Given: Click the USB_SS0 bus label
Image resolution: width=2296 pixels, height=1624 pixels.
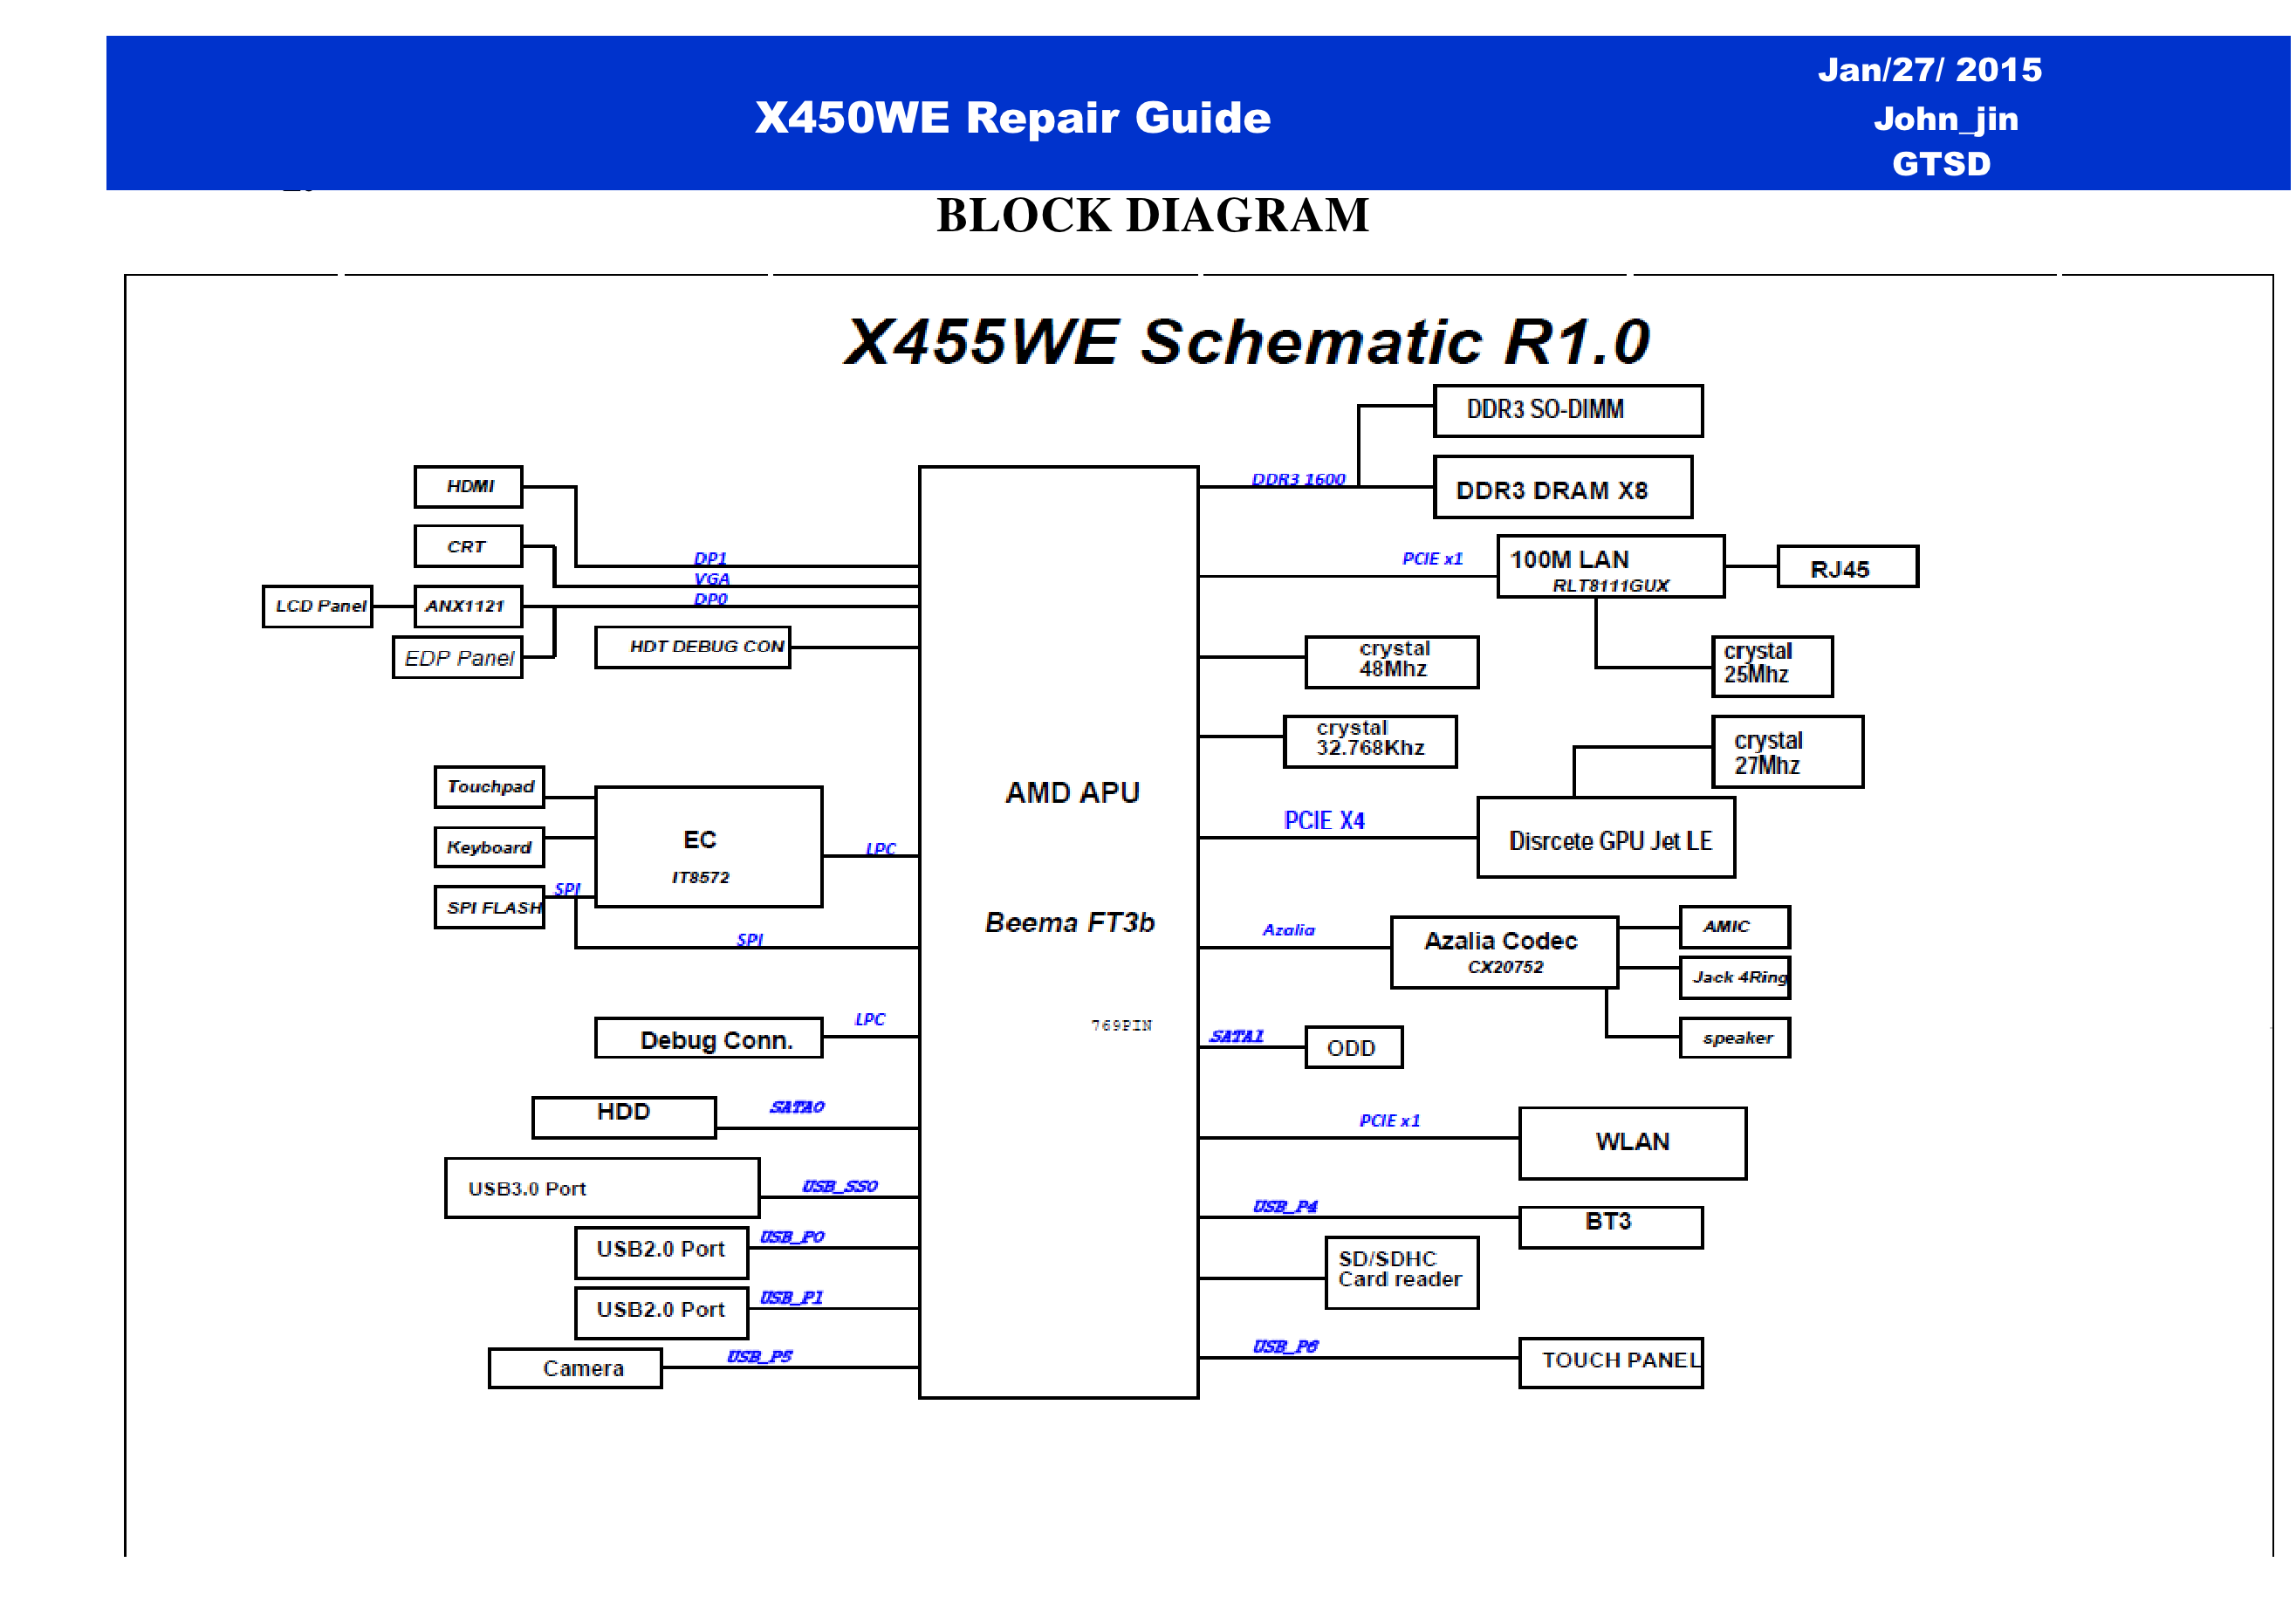Looking at the screenshot, I should pos(840,1186).
